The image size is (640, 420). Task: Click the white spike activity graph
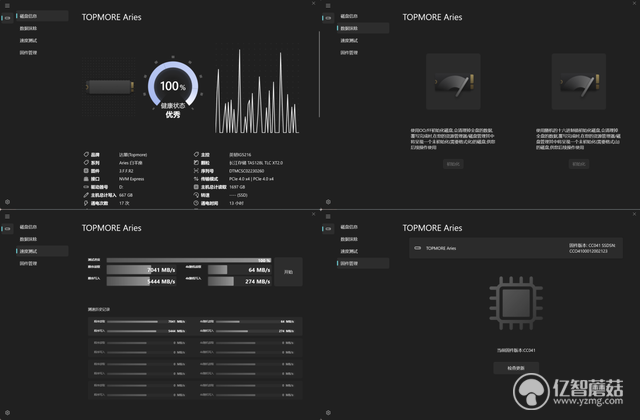(257, 91)
